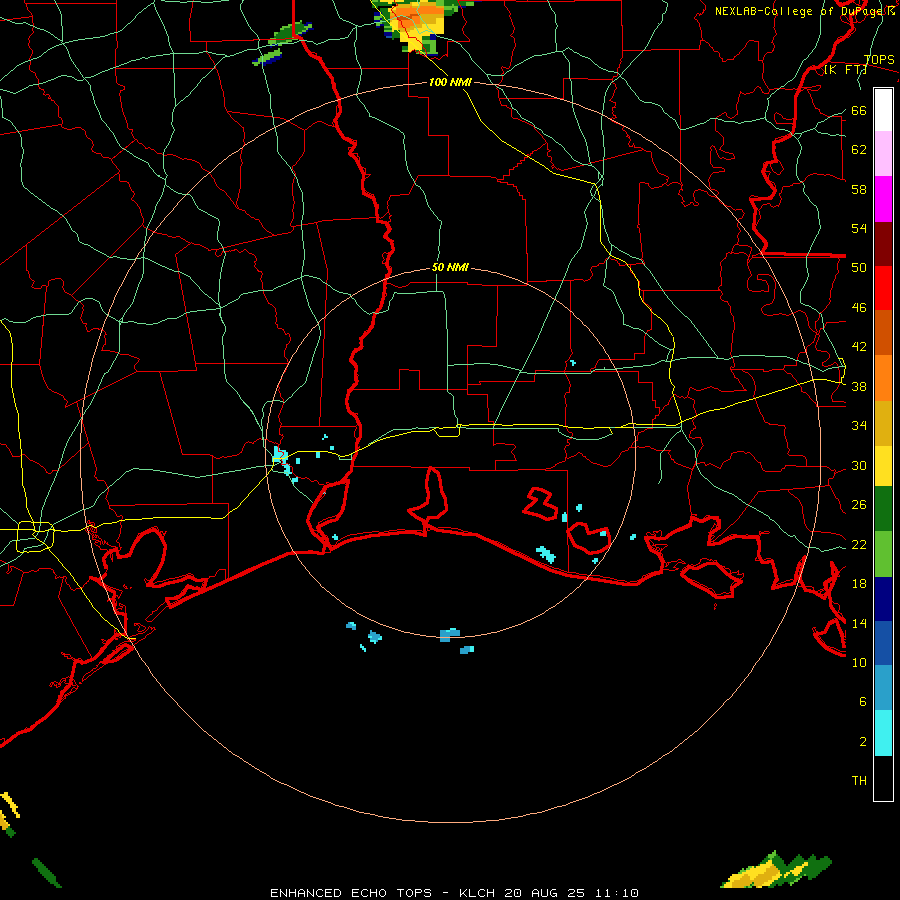900x900 pixels.
Task: Click the legend value 30
Action: [x=859, y=465]
